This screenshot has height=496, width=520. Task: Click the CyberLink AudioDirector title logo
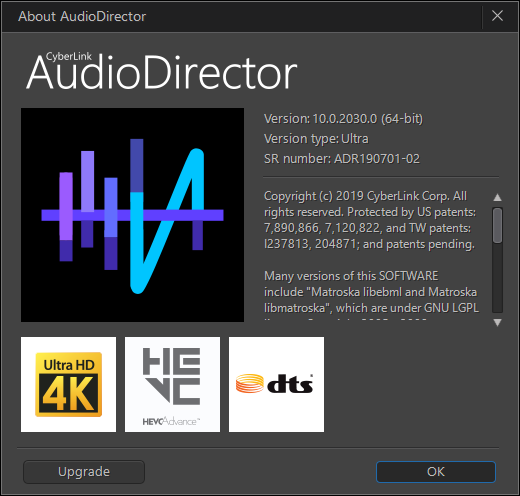(161, 71)
